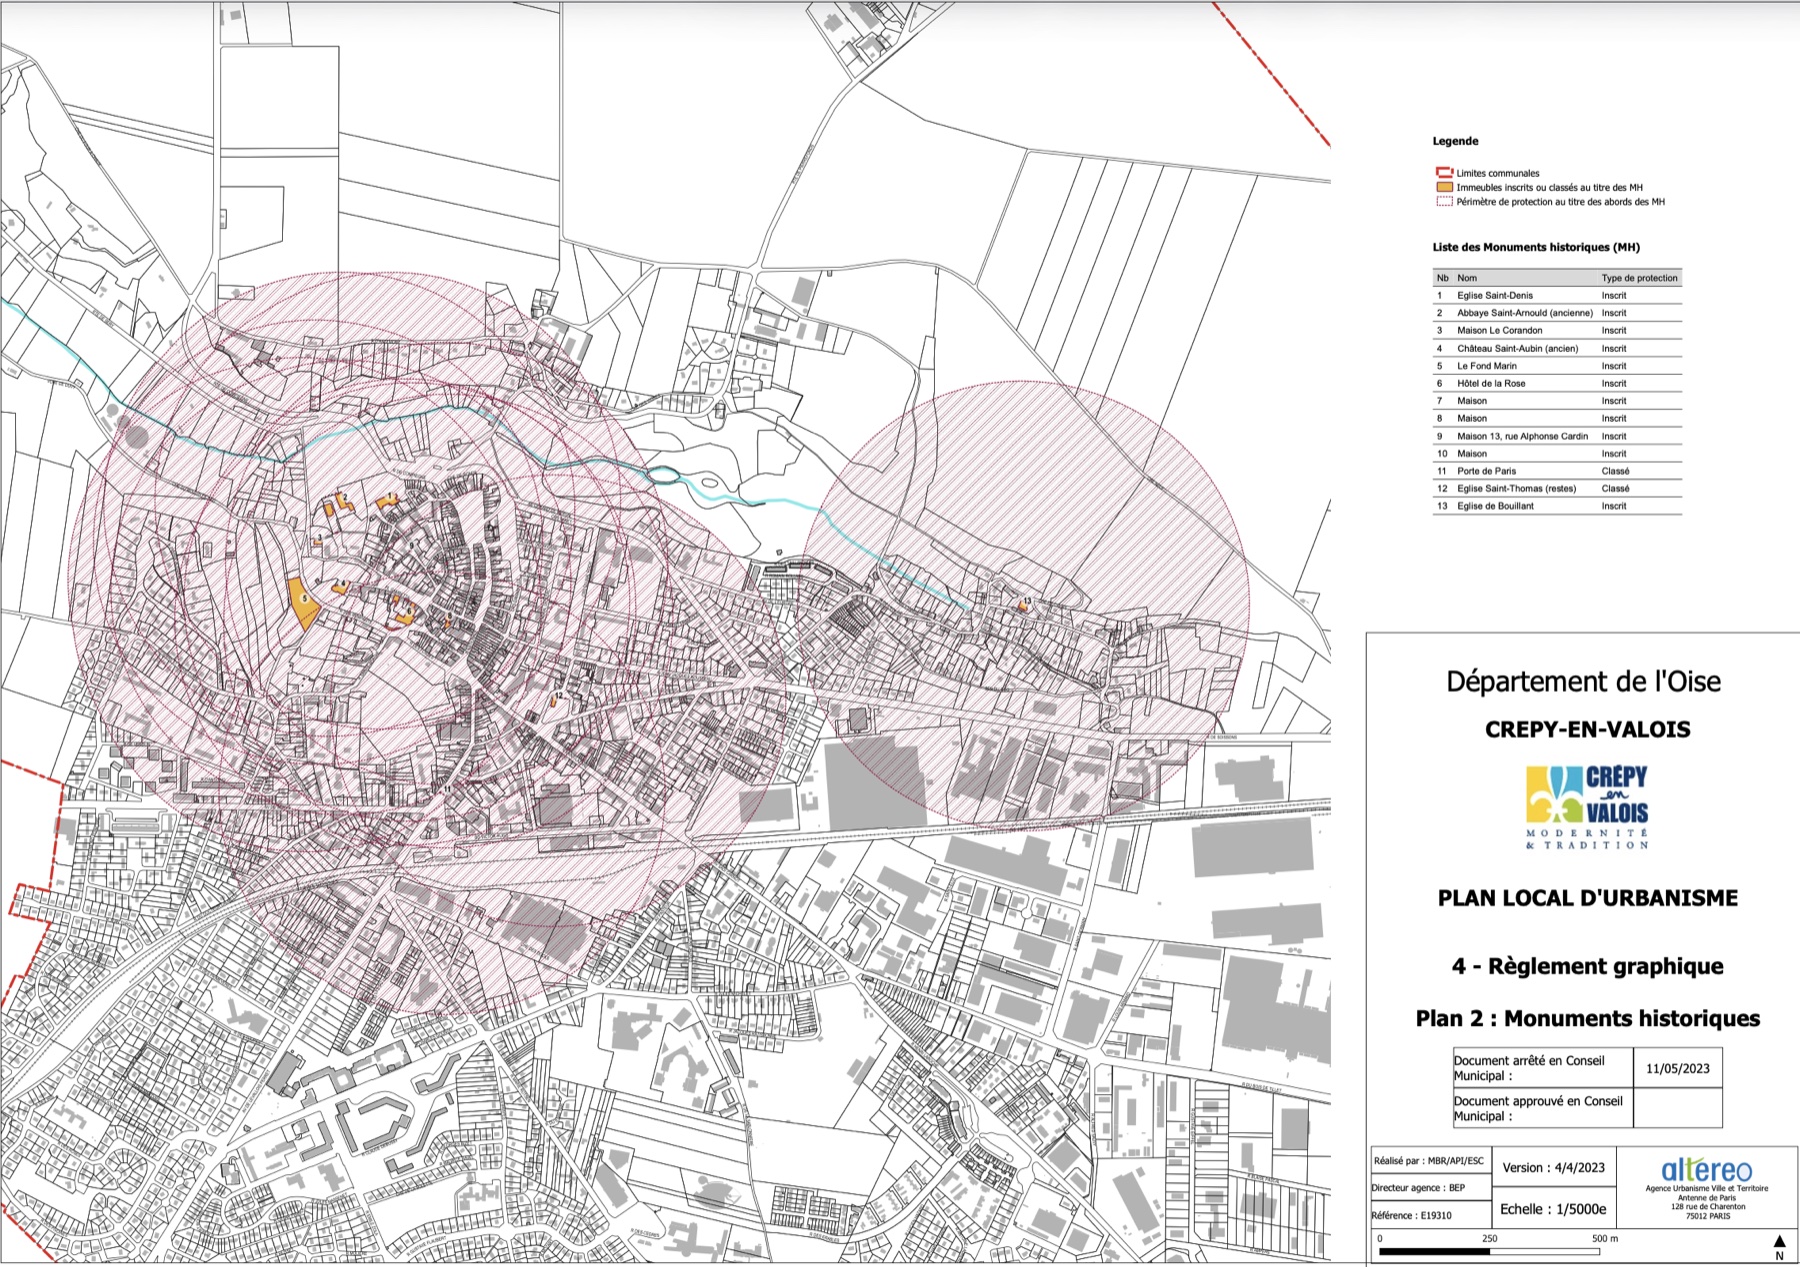This screenshot has width=1800, height=1267.
Task: Click the 'Legende' heading
Action: [1455, 141]
